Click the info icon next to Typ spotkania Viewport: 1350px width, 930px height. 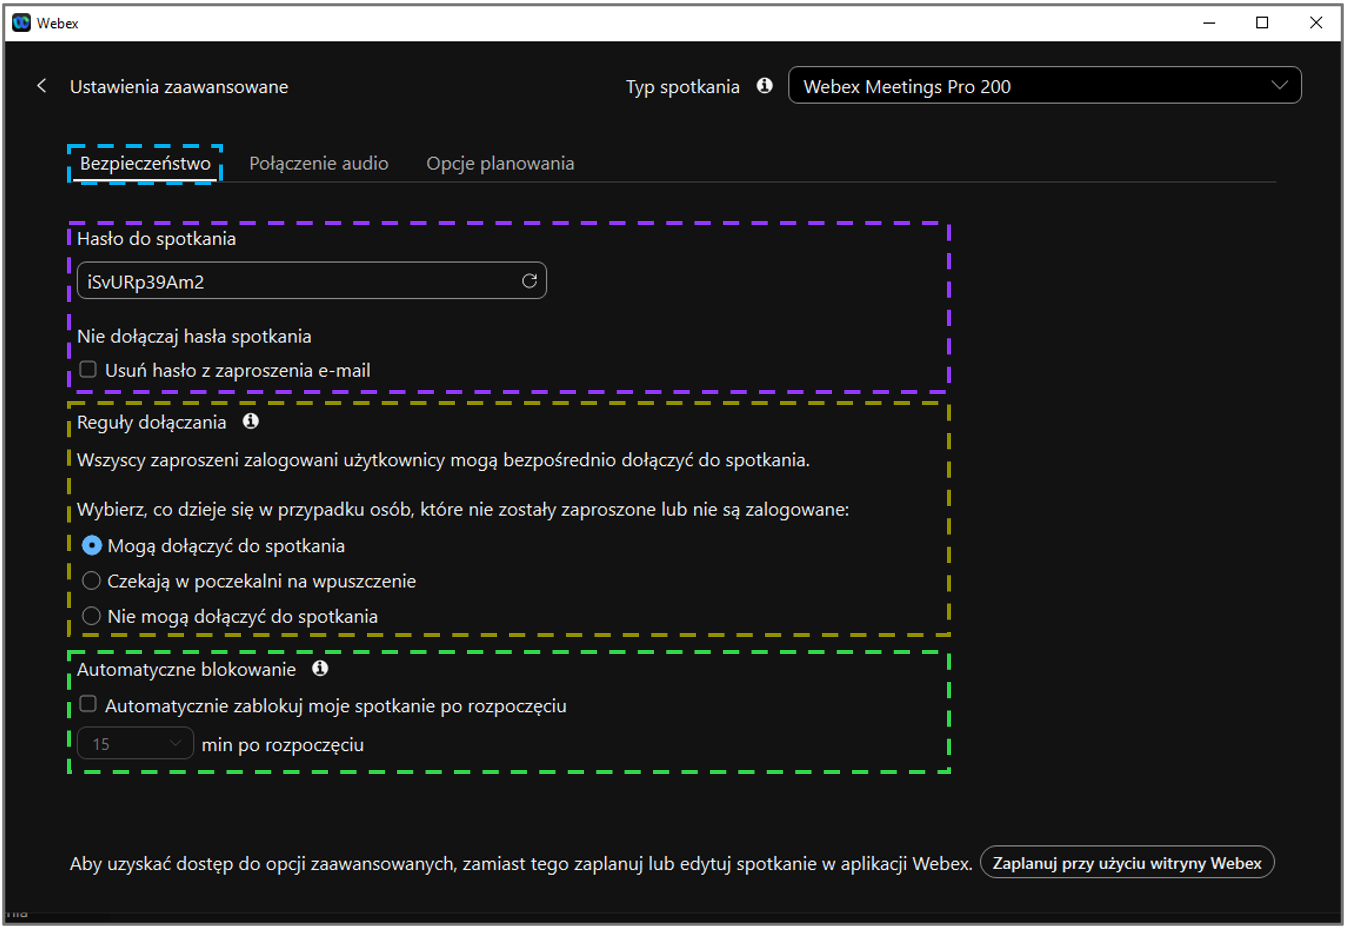[x=765, y=86]
